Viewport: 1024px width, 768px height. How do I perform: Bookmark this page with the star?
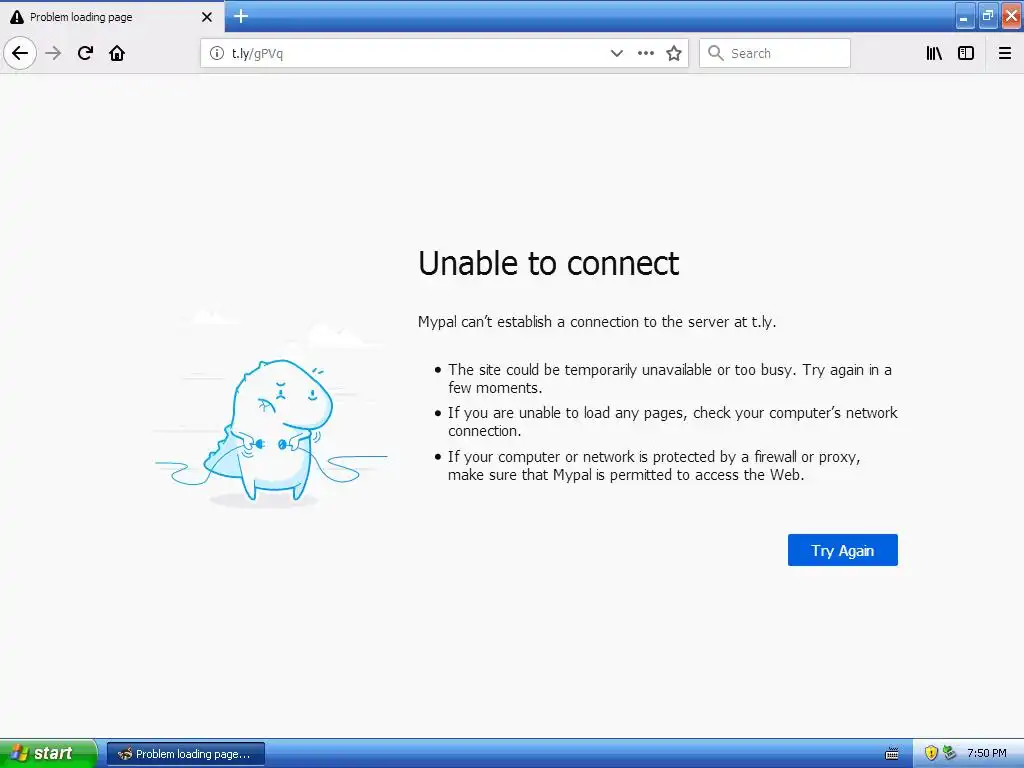(674, 53)
